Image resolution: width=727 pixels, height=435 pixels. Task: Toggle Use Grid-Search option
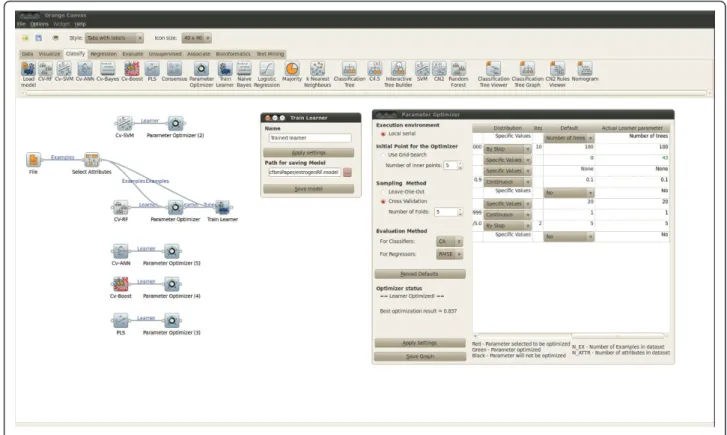pos(383,155)
